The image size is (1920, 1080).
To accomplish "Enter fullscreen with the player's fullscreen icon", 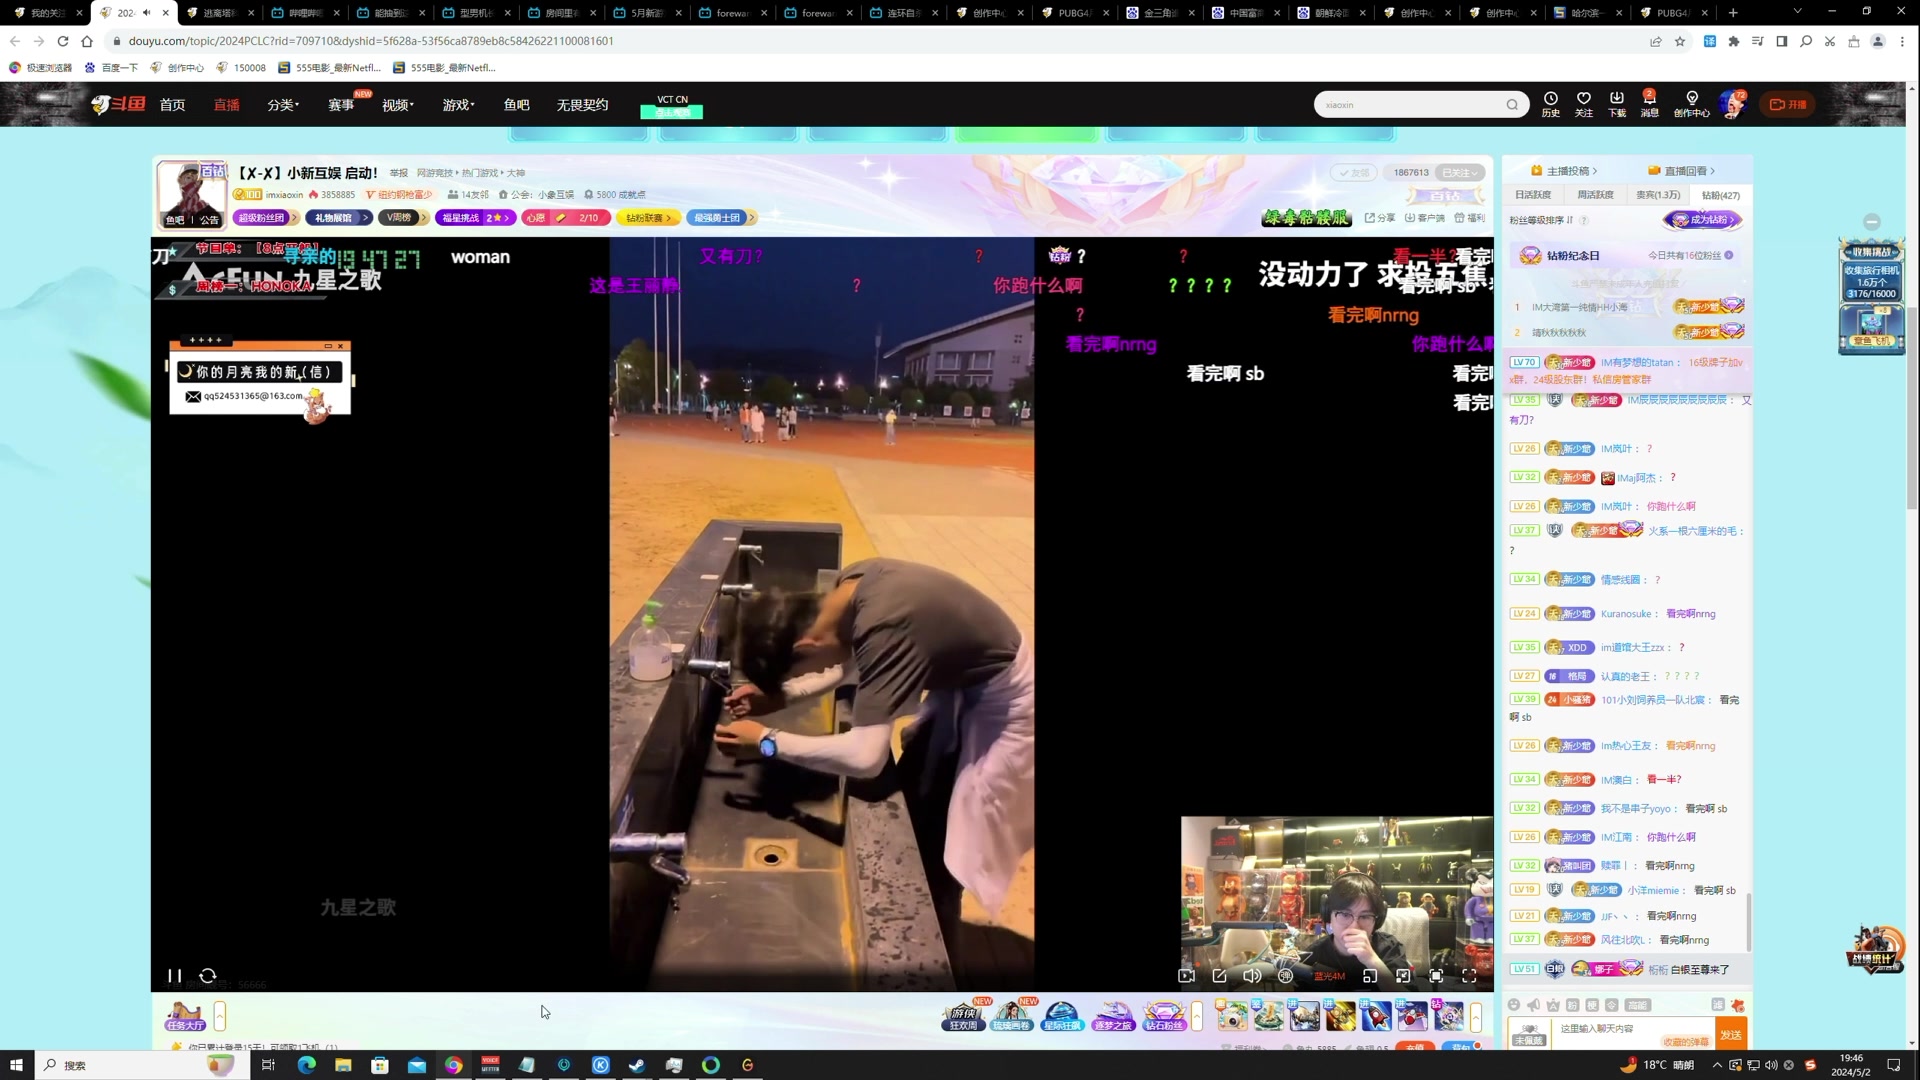I will click(x=1470, y=975).
